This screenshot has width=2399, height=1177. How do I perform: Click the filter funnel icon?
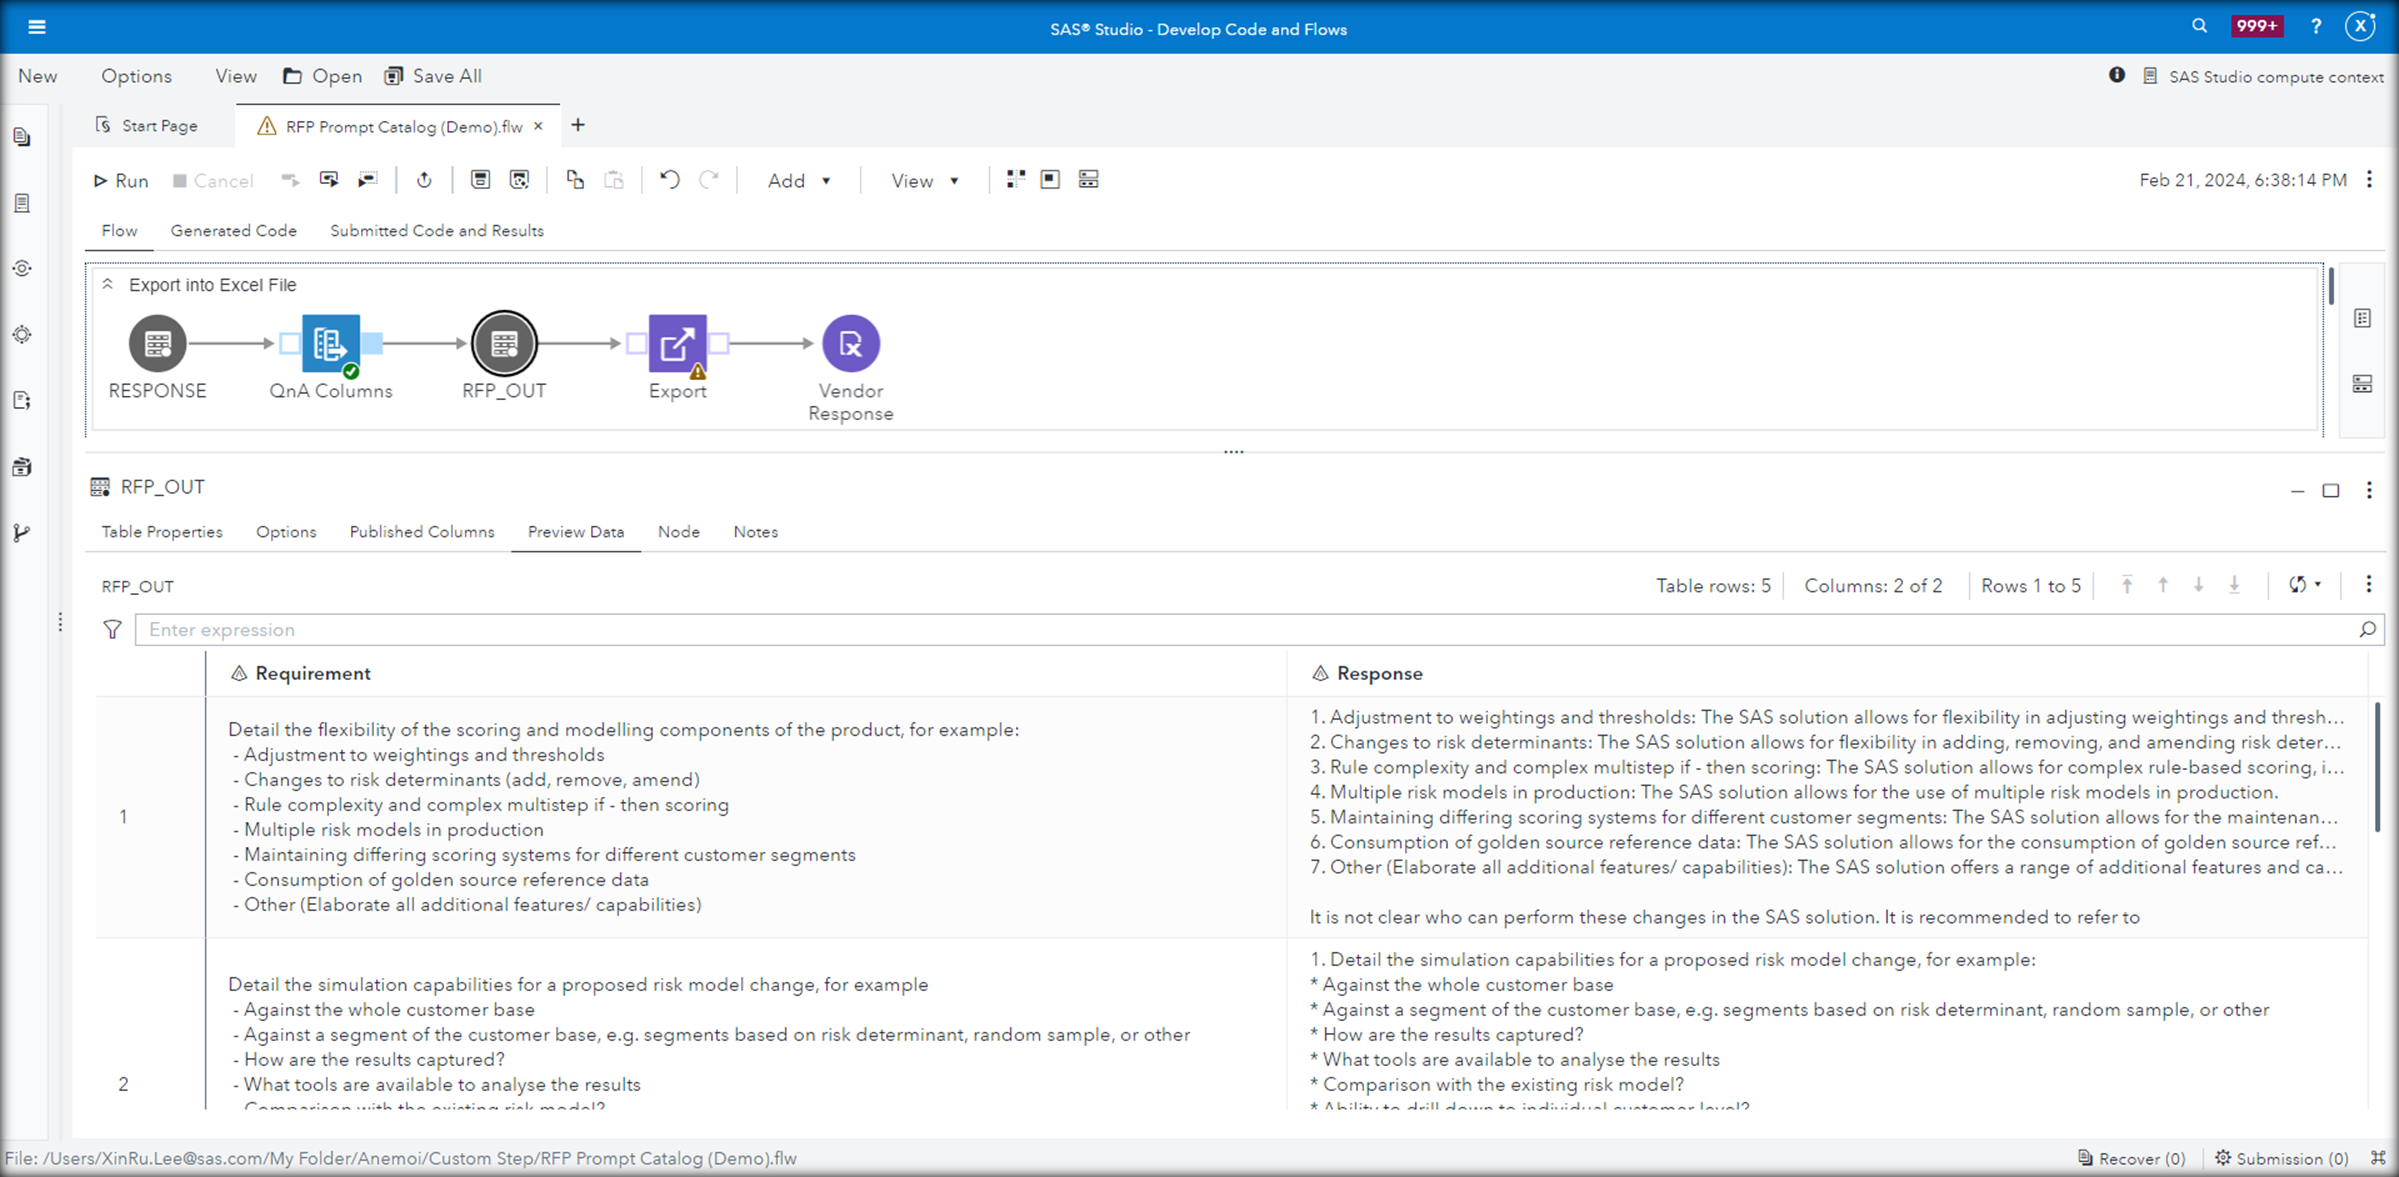[x=112, y=629]
